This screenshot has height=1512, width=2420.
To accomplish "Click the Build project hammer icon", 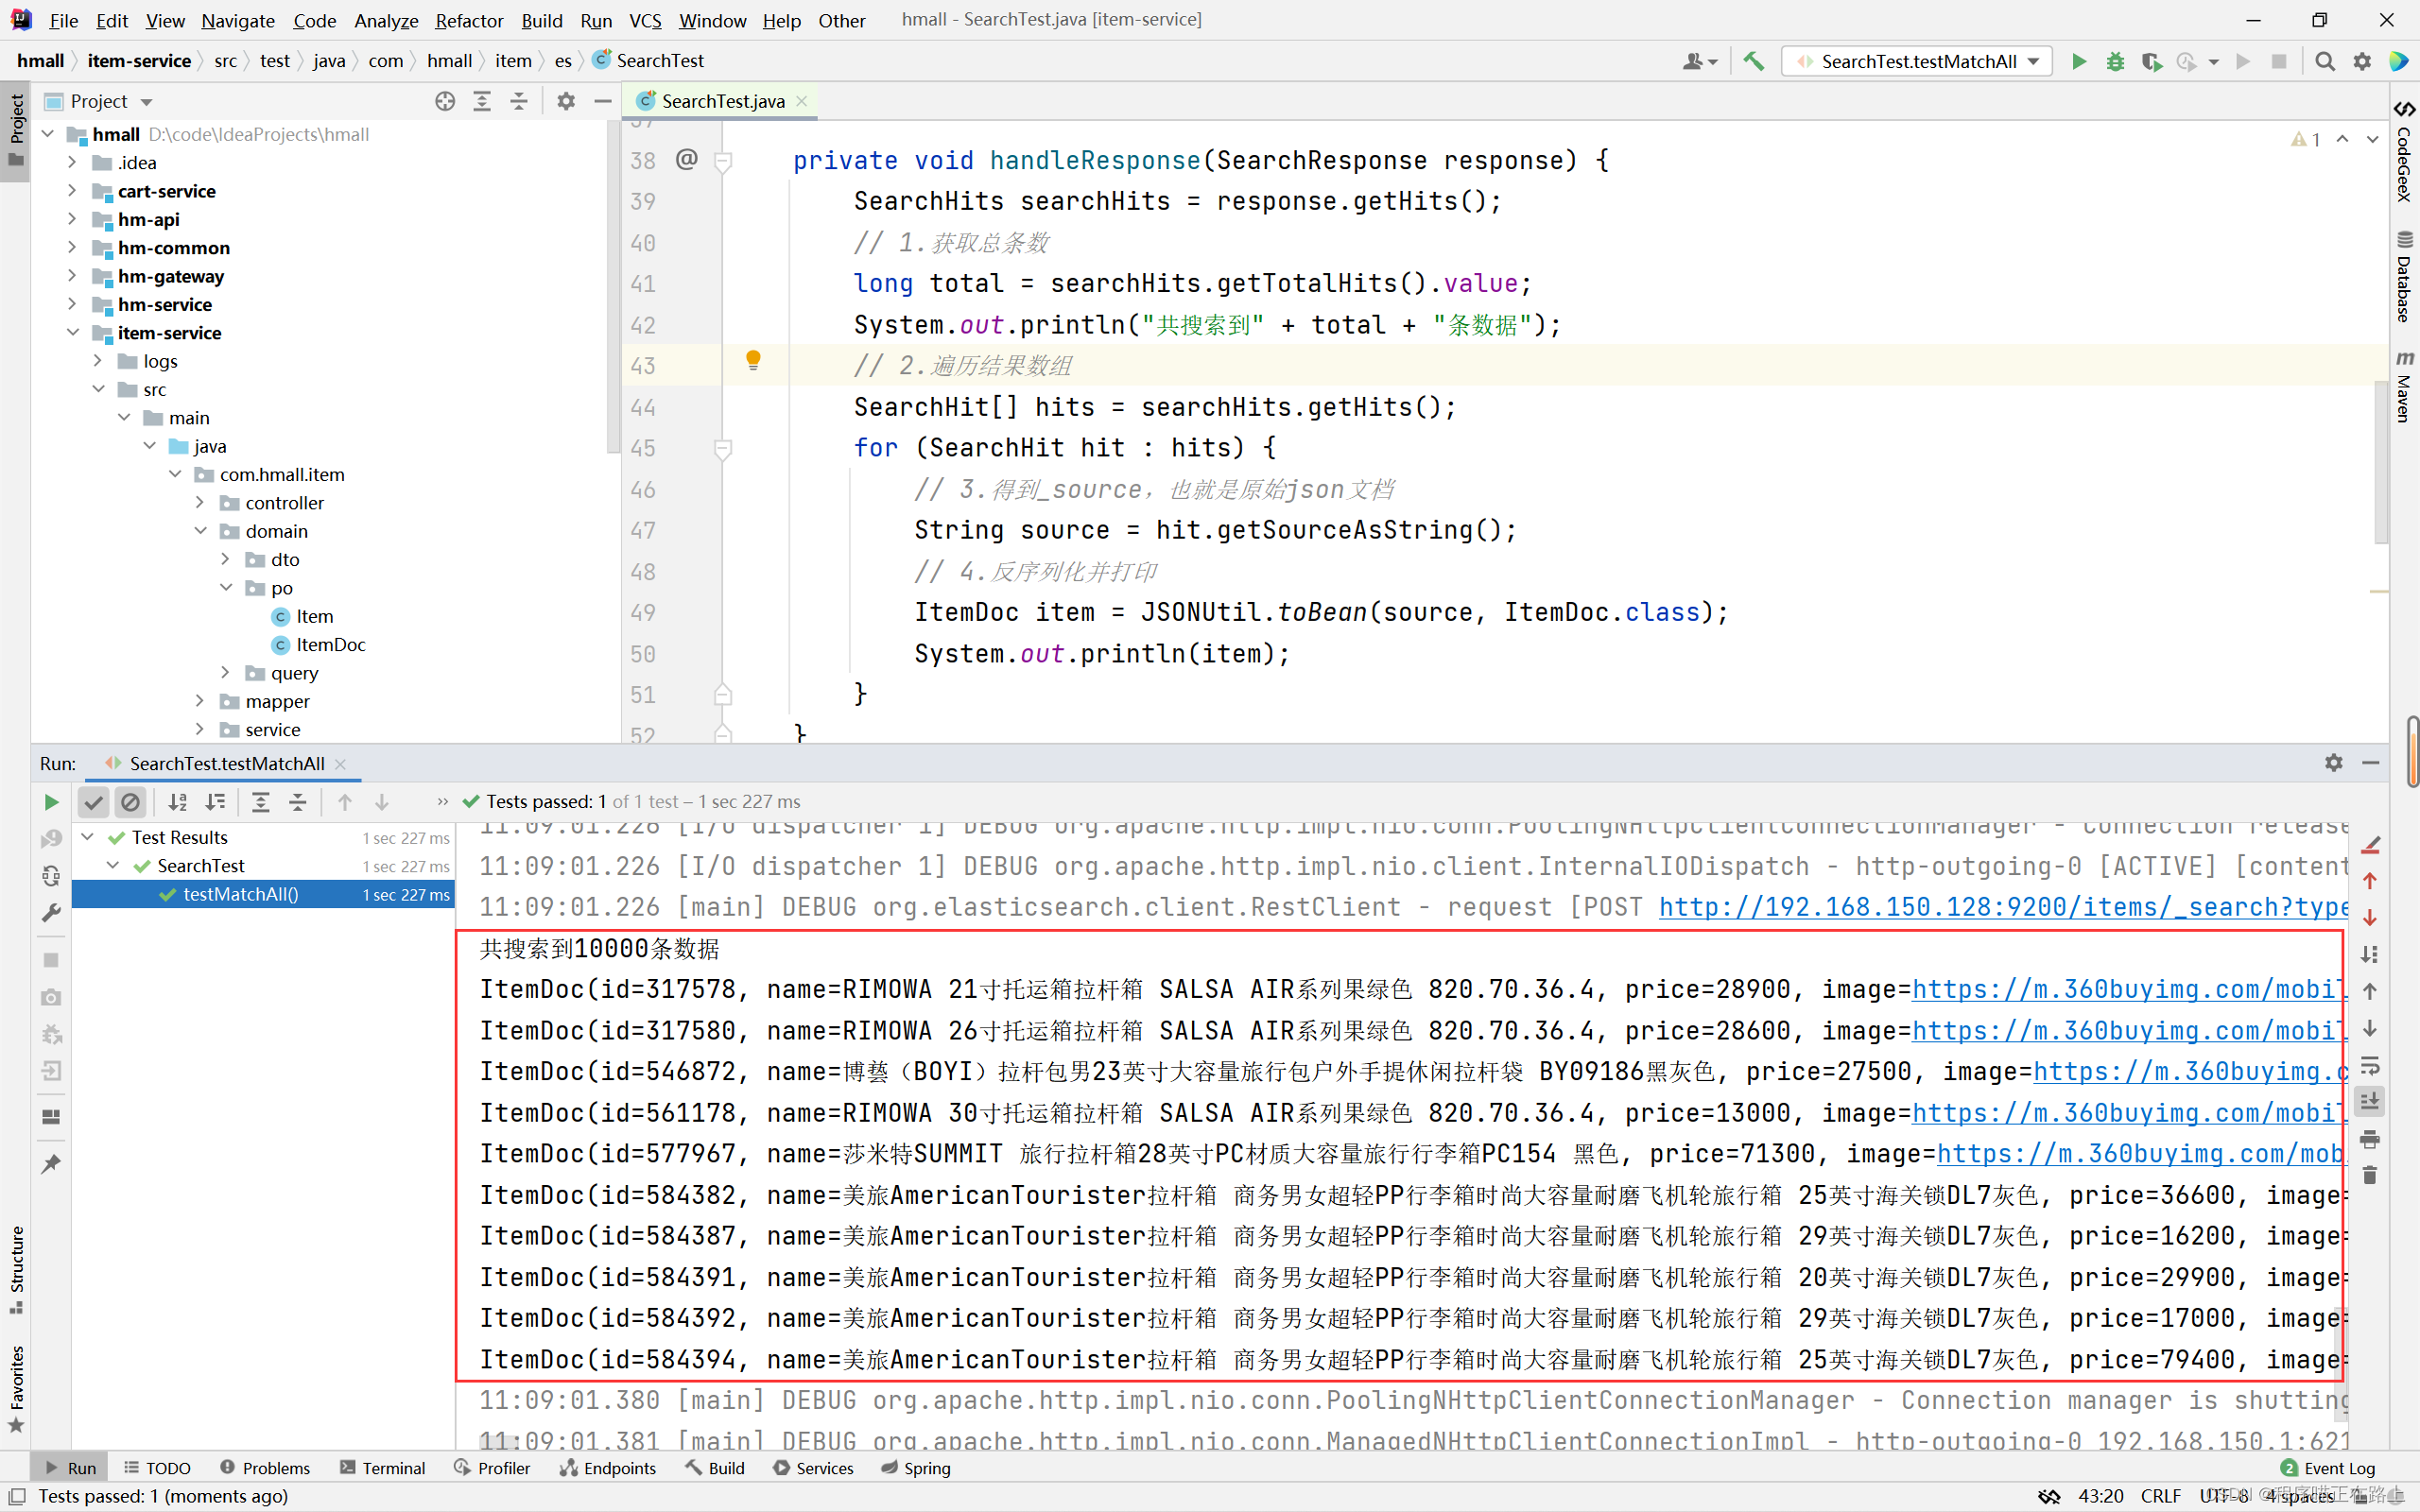I will (x=1754, y=61).
